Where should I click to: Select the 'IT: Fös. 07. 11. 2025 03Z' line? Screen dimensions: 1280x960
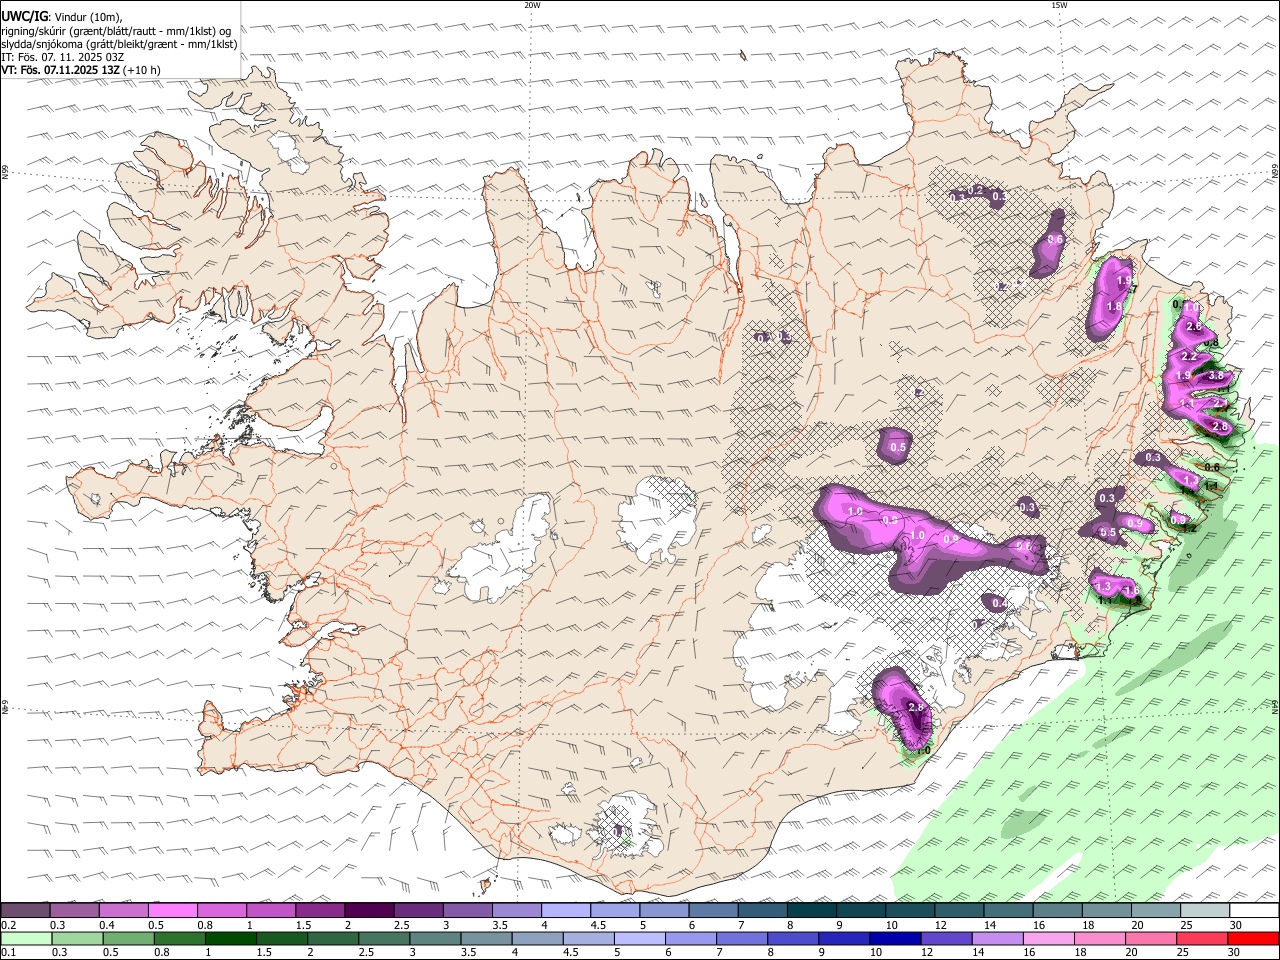pyautogui.click(x=63, y=57)
